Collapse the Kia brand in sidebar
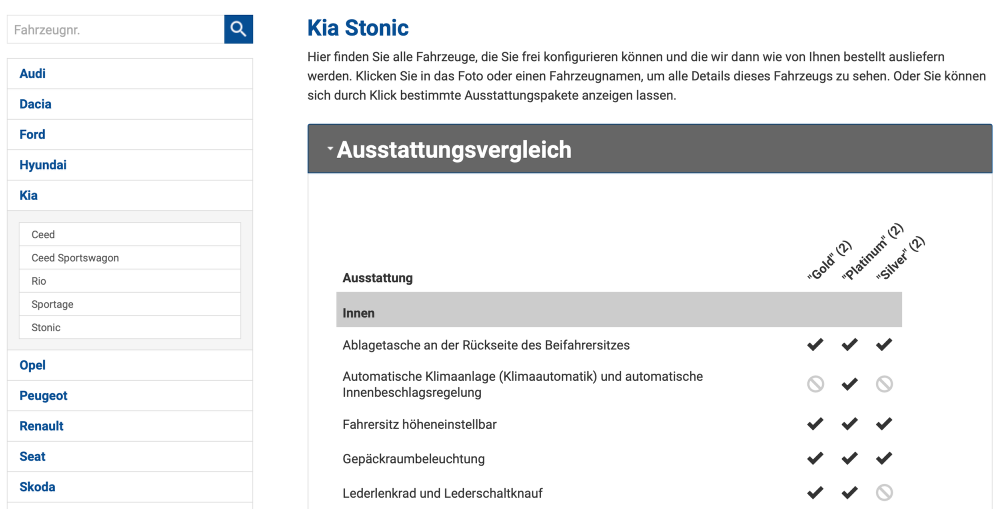Screen dimensions: 999x509 29,196
